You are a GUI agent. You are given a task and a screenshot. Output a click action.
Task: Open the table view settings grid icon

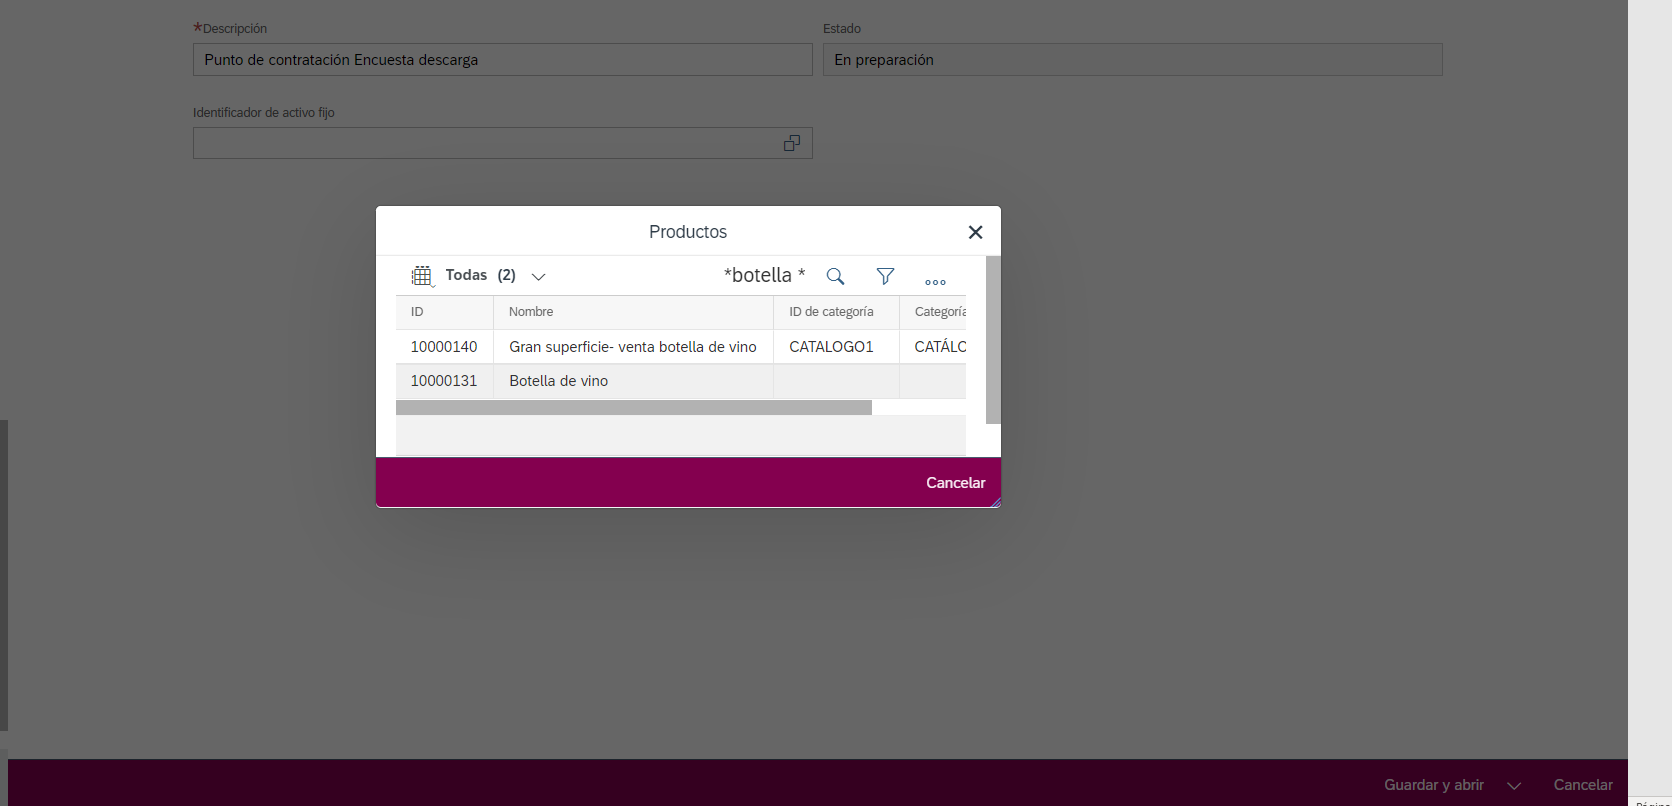click(422, 276)
